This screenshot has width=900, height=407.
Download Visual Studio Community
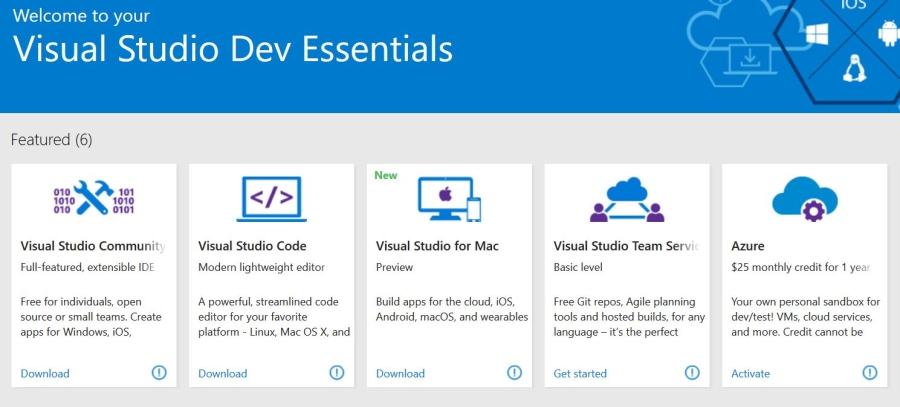tap(45, 373)
